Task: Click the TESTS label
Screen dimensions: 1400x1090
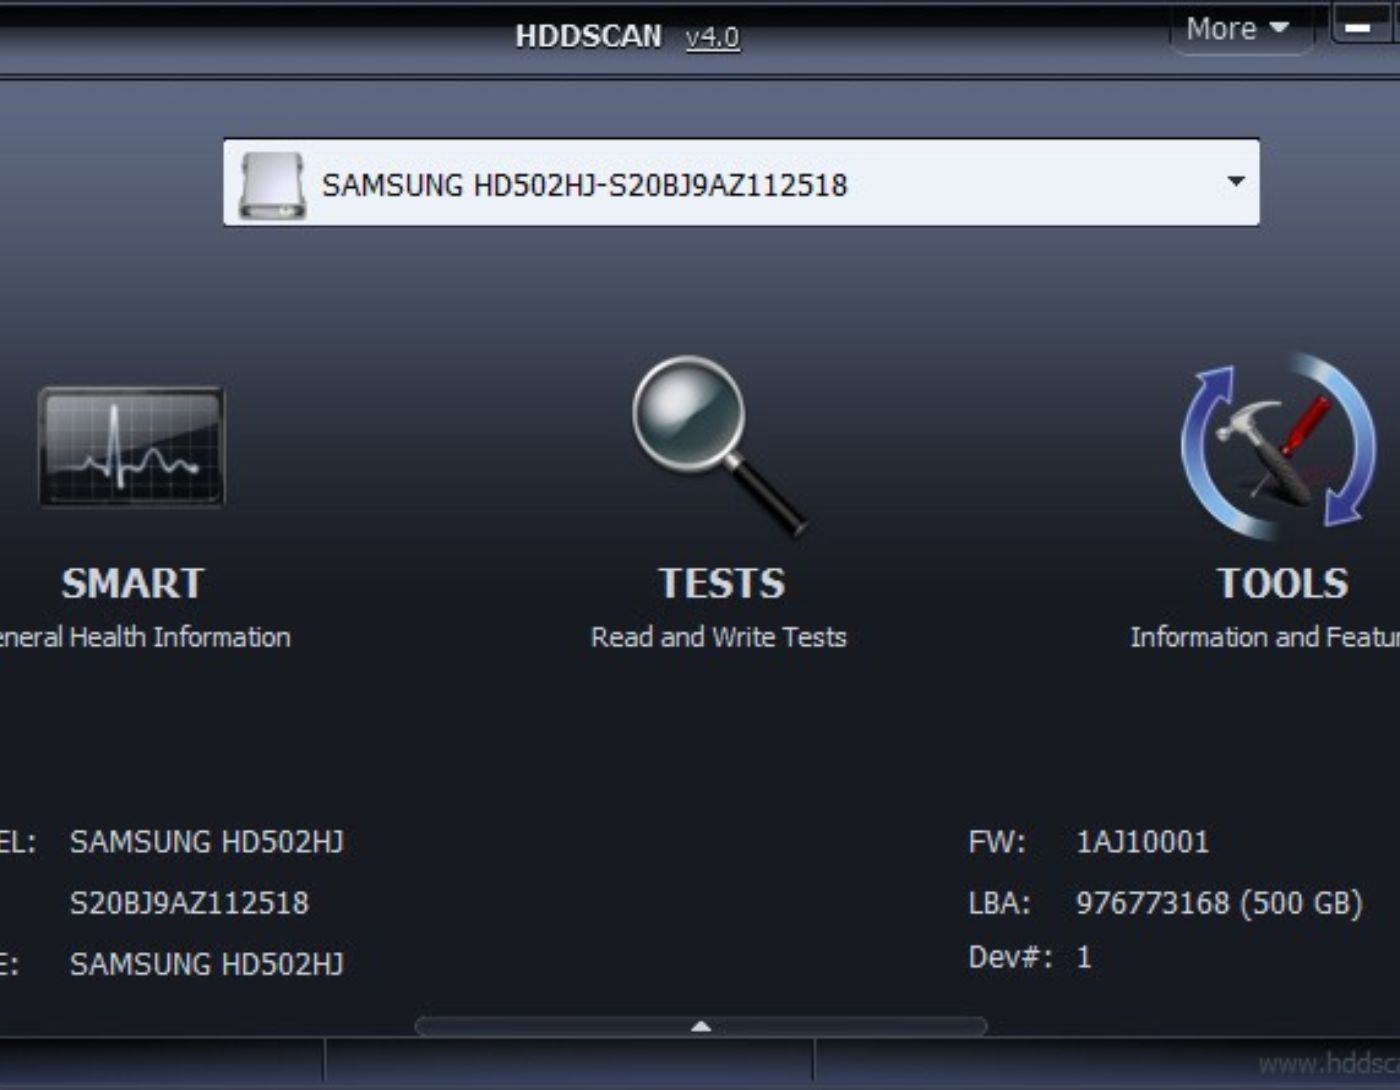Action: [721, 583]
